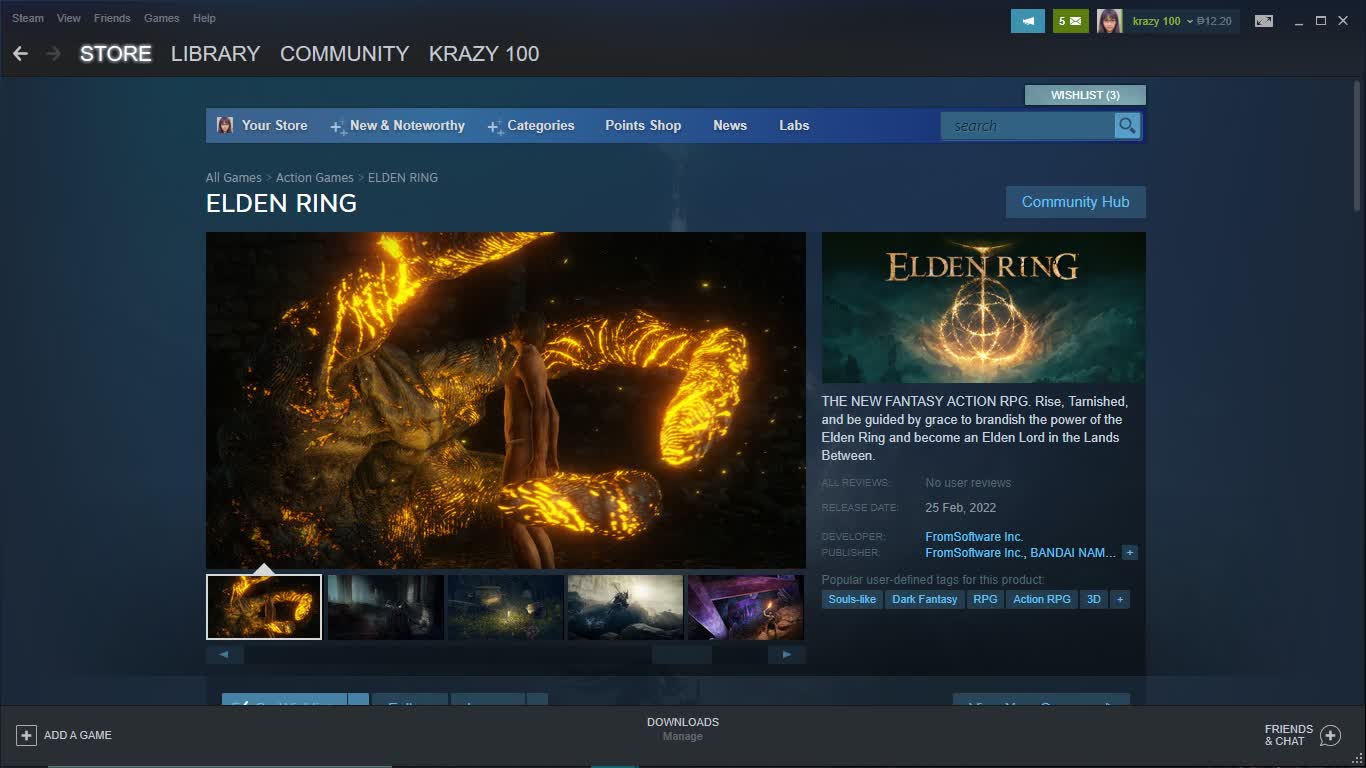Image resolution: width=1366 pixels, height=768 pixels.
Task: Open the Categories dropdown menu
Action: pyautogui.click(x=540, y=126)
